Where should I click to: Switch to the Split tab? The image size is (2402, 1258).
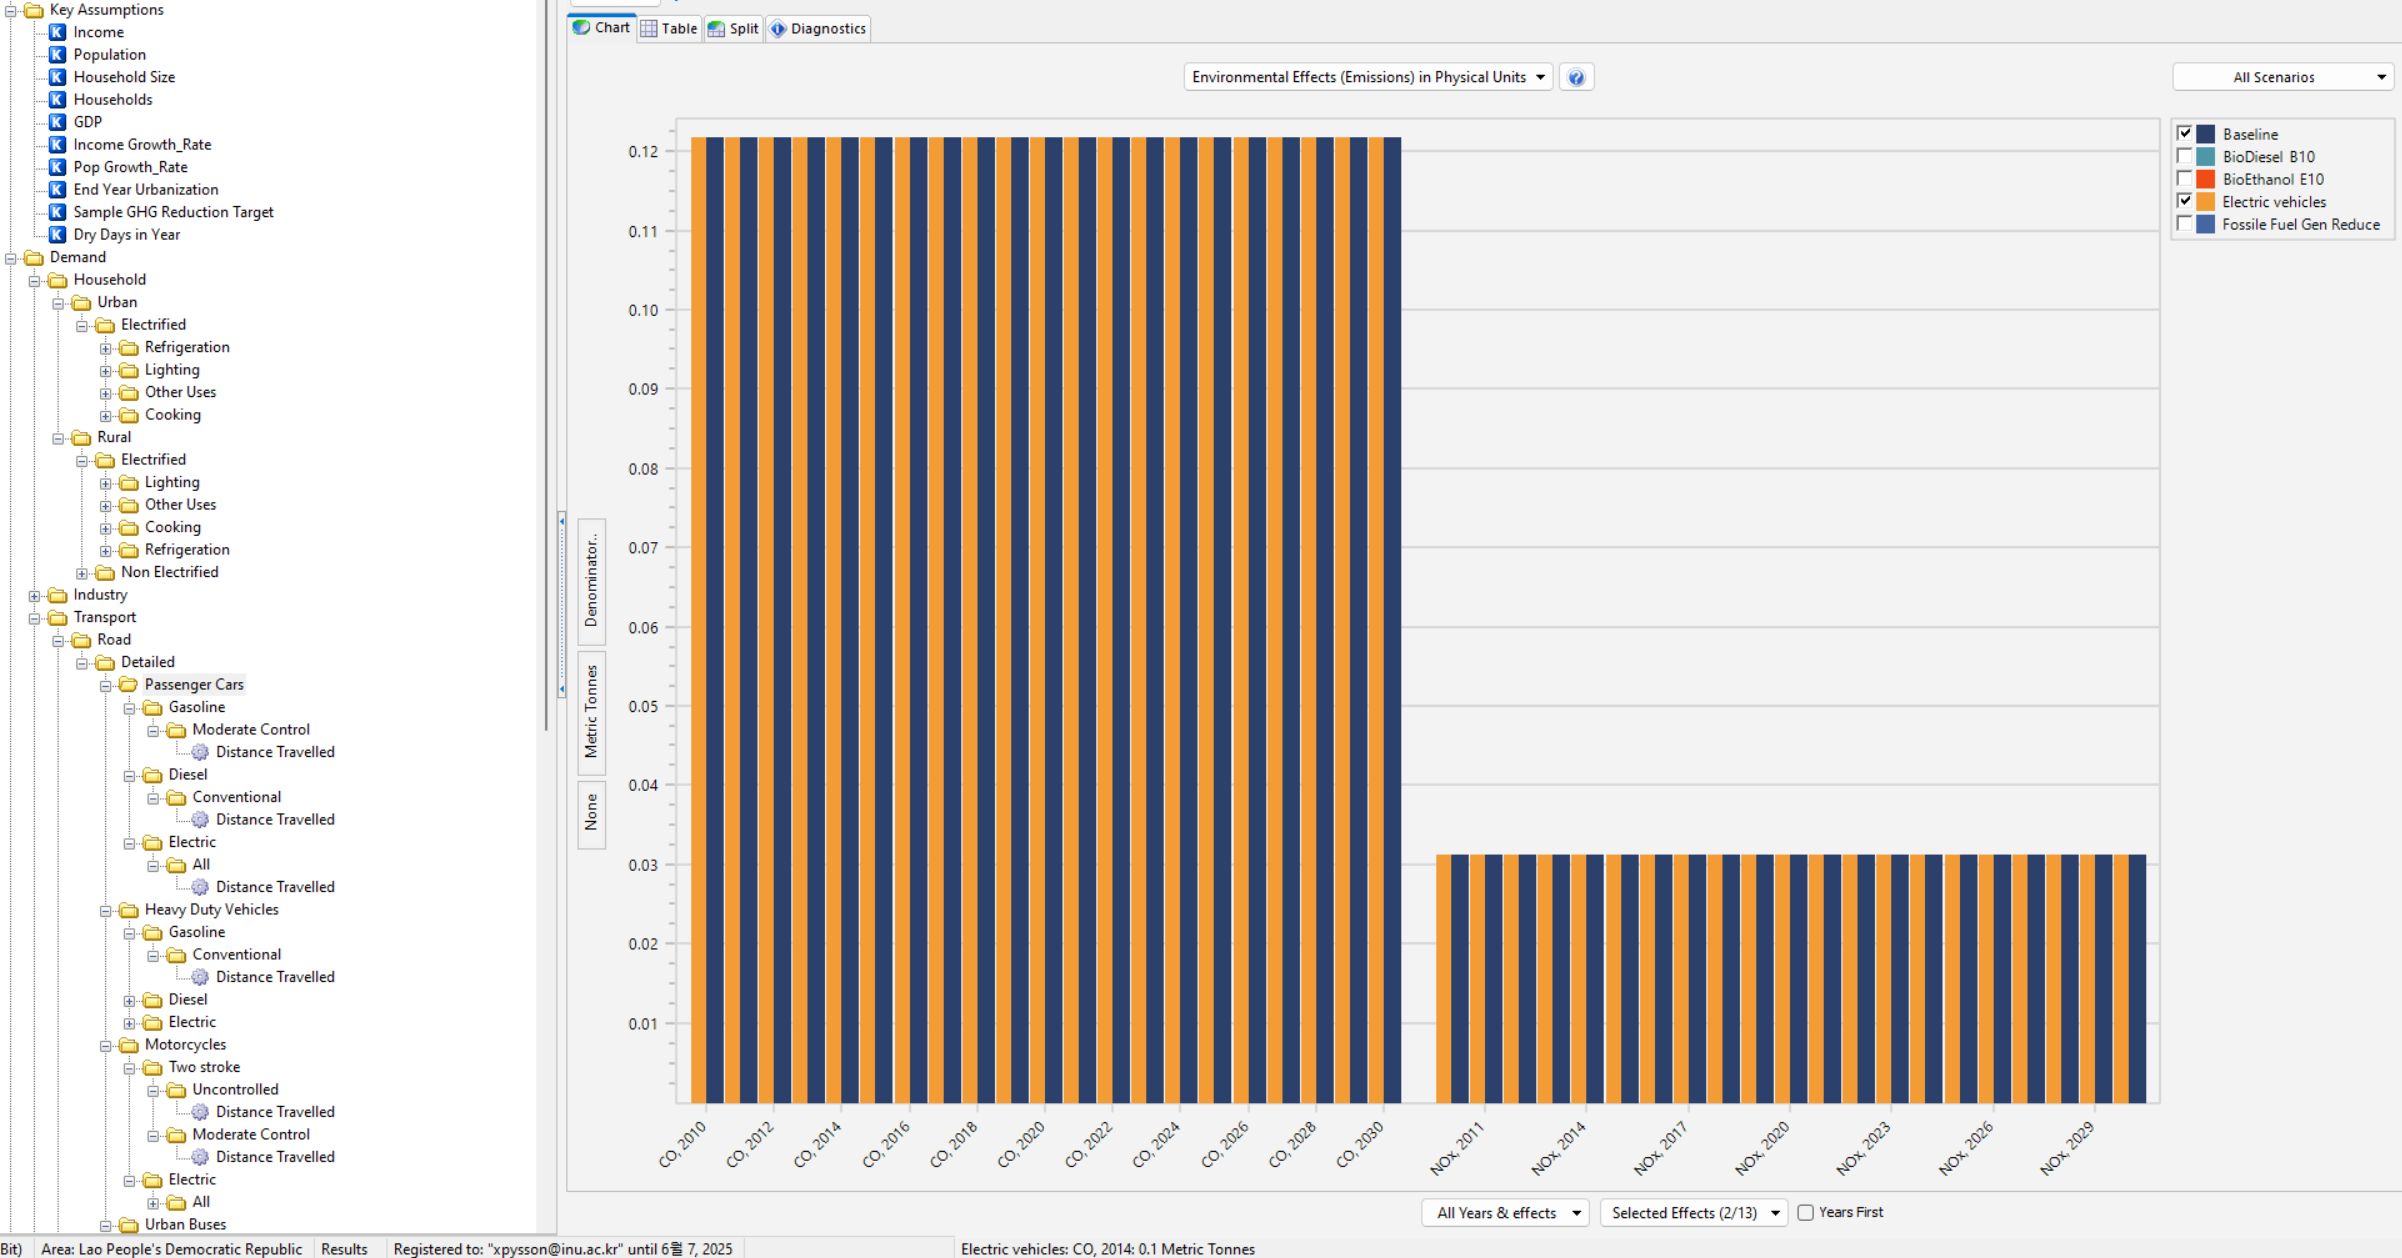pyautogui.click(x=734, y=28)
